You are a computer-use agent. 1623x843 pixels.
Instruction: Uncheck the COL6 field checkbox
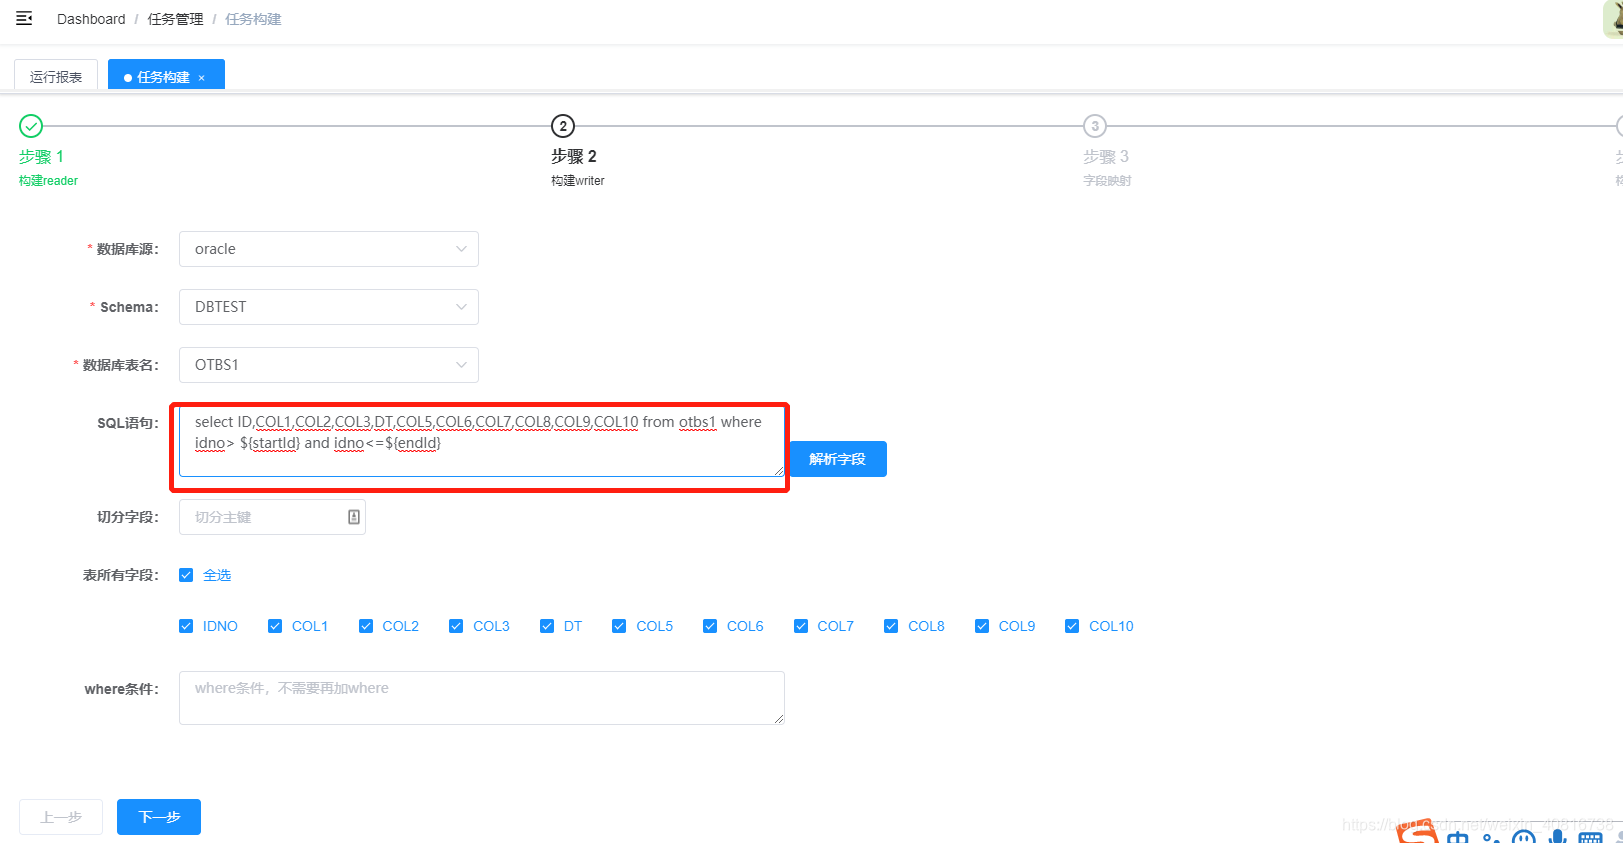click(710, 626)
